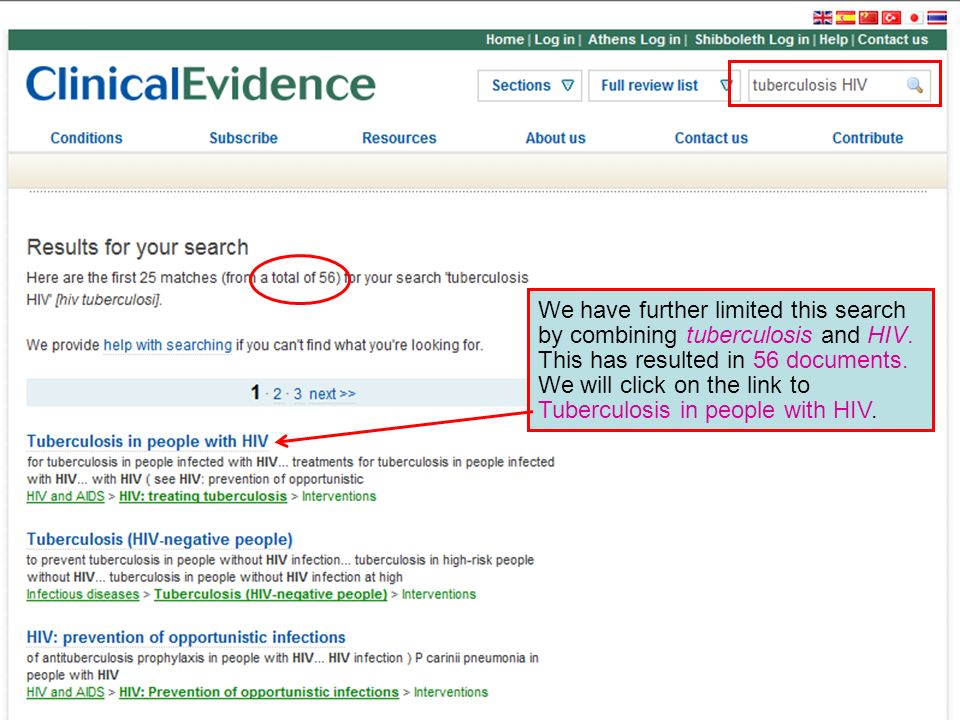Click the help with searching link
This screenshot has width=960, height=720.
click(168, 345)
